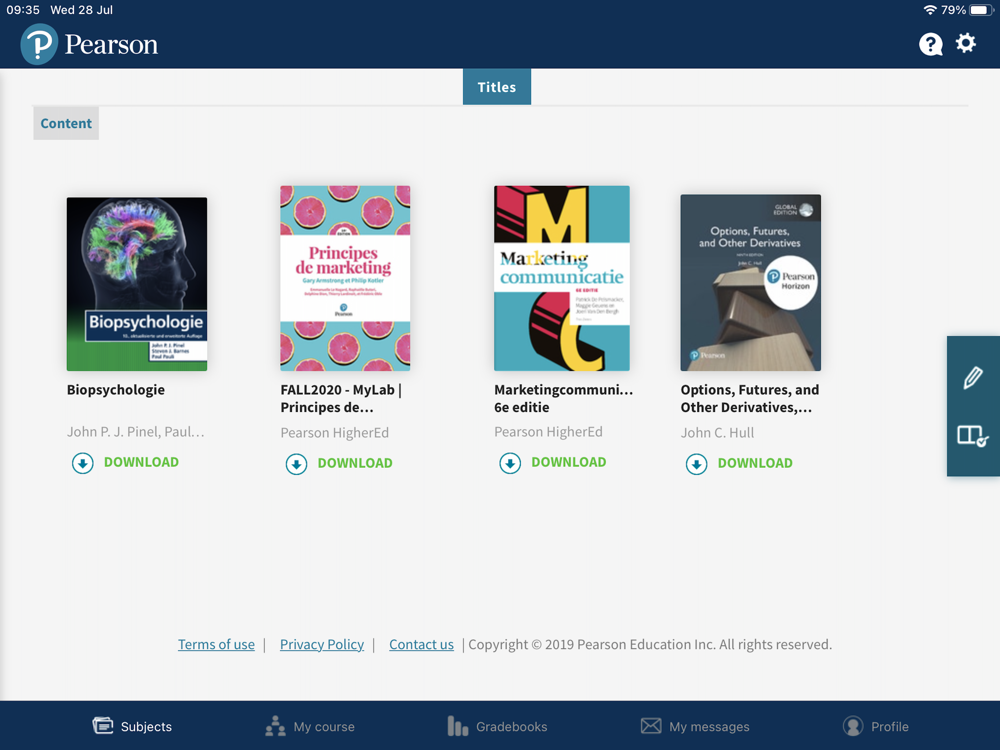
Task: Open Subjects label in the bottom navigation
Action: 146,726
